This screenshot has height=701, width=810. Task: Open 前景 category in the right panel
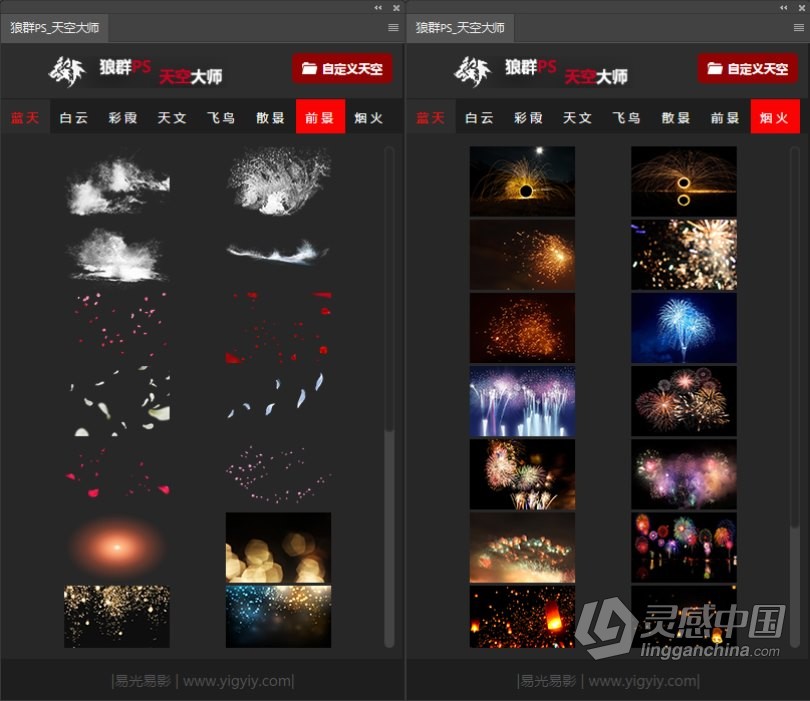coord(725,117)
